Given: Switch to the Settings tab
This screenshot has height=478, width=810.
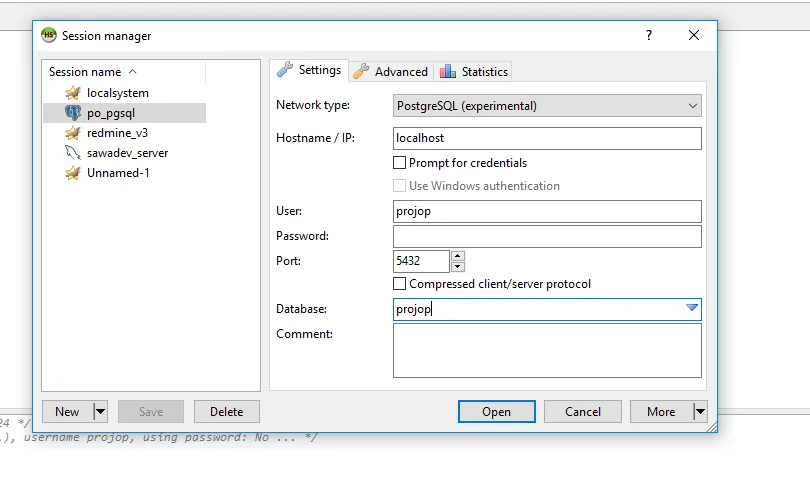Looking at the screenshot, I should (x=309, y=70).
